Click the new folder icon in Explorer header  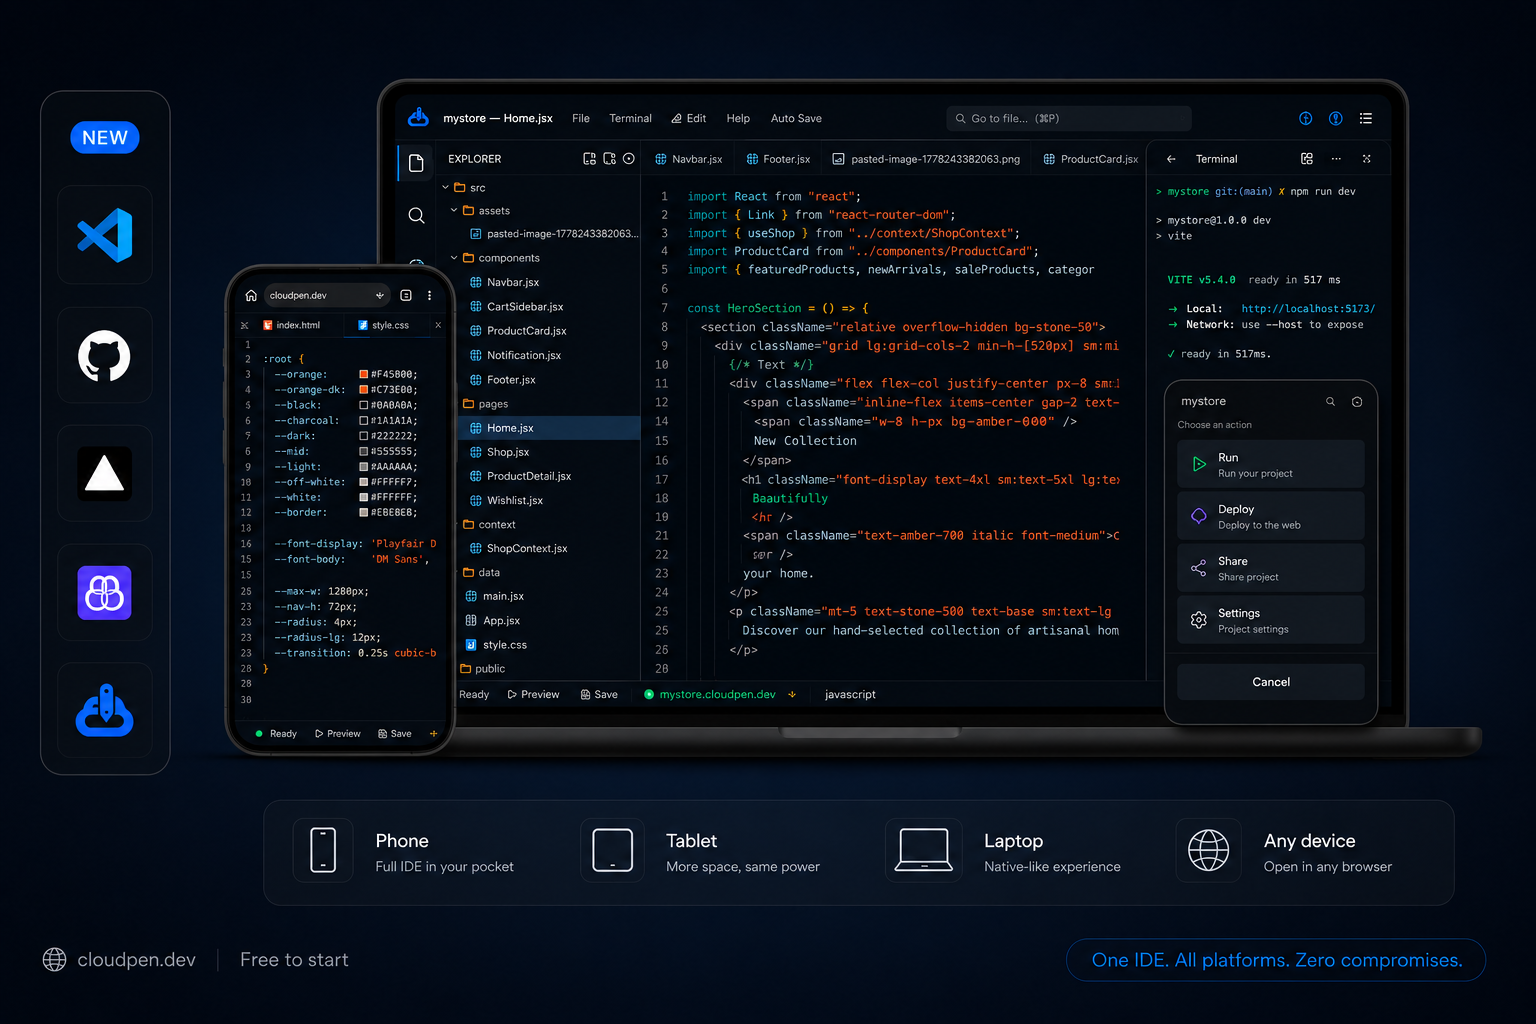609,159
